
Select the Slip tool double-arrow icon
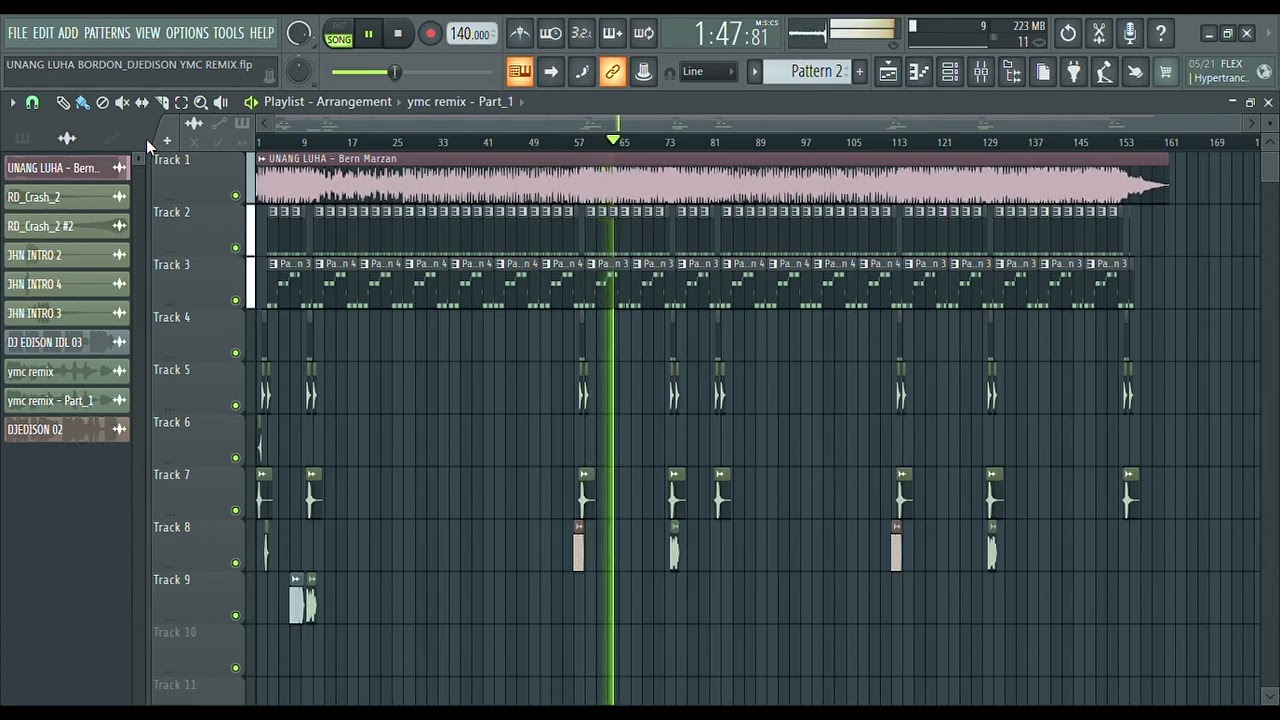click(x=142, y=102)
